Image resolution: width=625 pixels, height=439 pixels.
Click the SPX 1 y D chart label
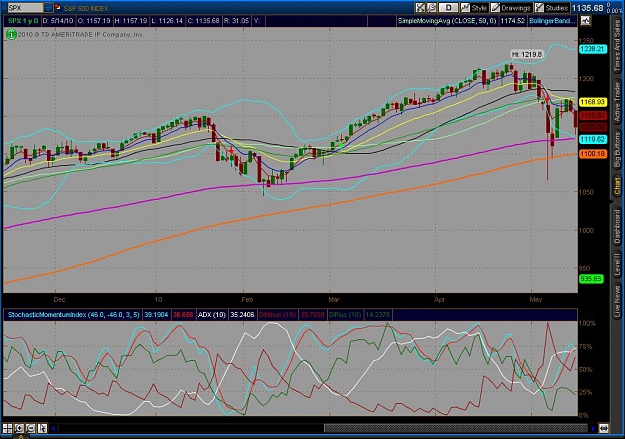pyautogui.click(x=23, y=21)
